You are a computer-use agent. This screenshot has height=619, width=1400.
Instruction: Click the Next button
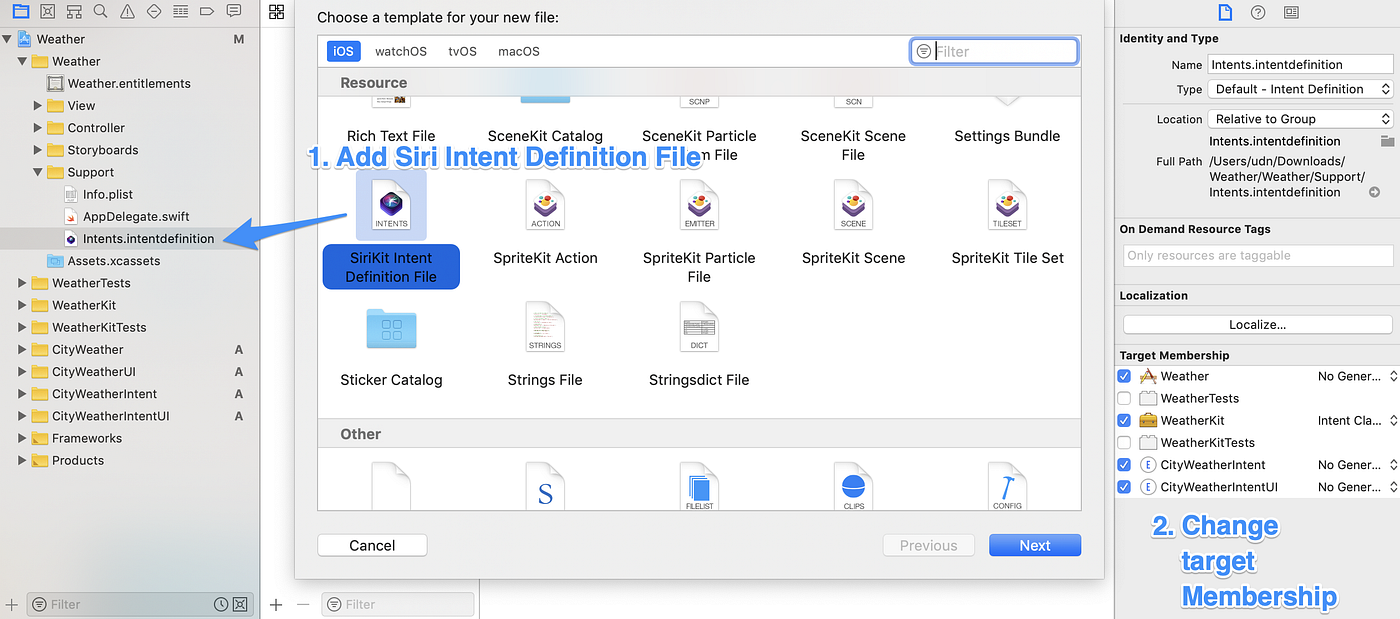pyautogui.click(x=1034, y=545)
